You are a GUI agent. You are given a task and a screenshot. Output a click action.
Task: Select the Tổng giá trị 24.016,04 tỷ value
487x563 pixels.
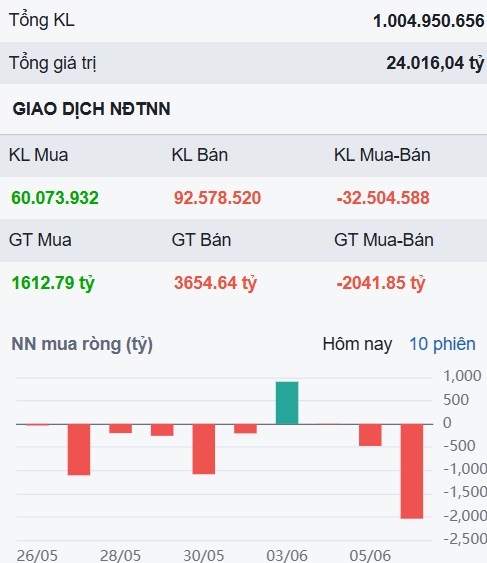coord(435,63)
